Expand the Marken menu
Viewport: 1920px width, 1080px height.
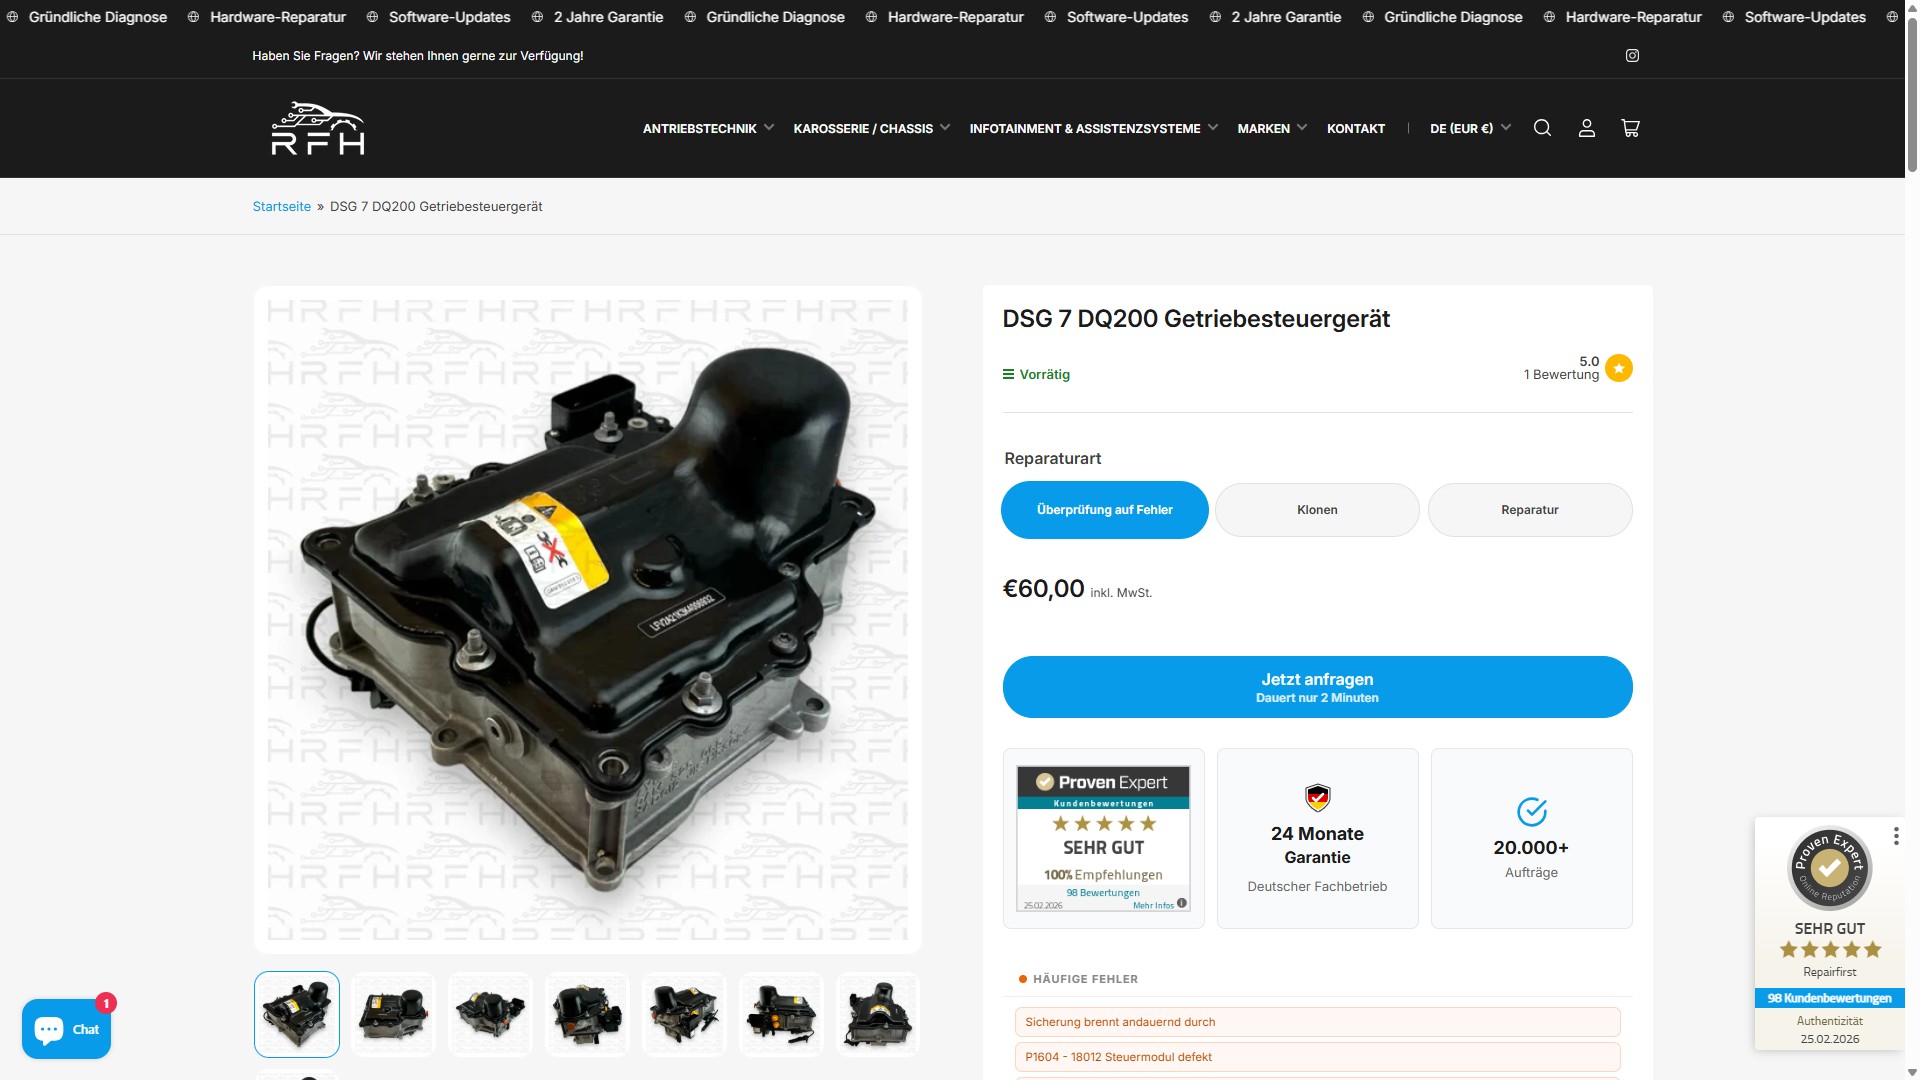coord(1271,128)
